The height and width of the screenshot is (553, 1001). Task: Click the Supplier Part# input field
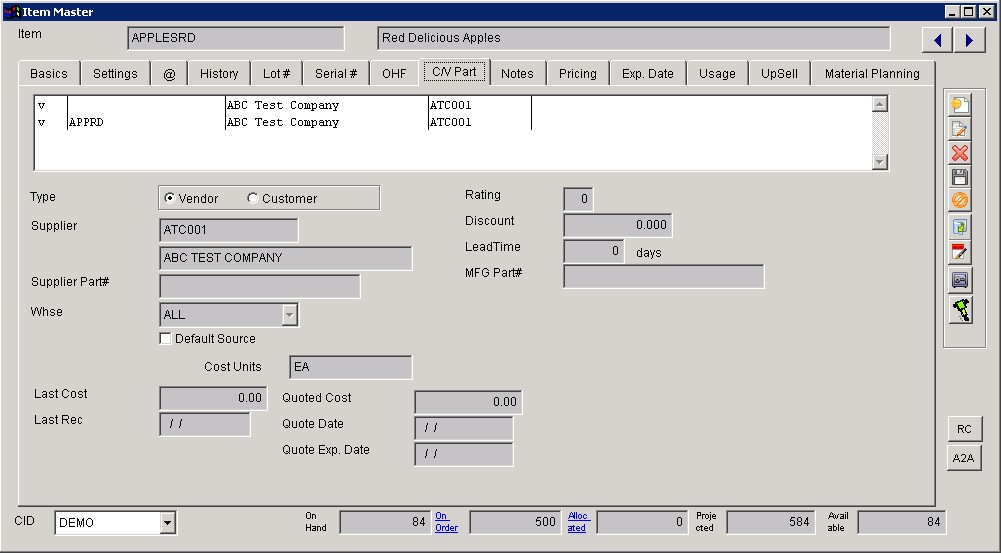(260, 287)
